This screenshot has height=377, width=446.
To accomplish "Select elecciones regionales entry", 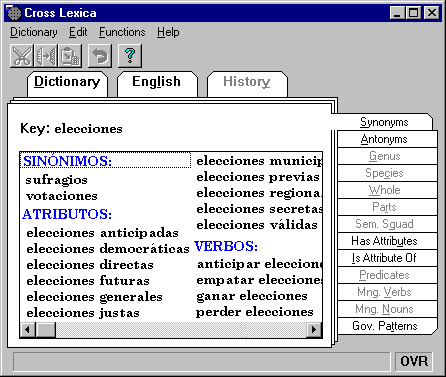I will tap(259, 193).
